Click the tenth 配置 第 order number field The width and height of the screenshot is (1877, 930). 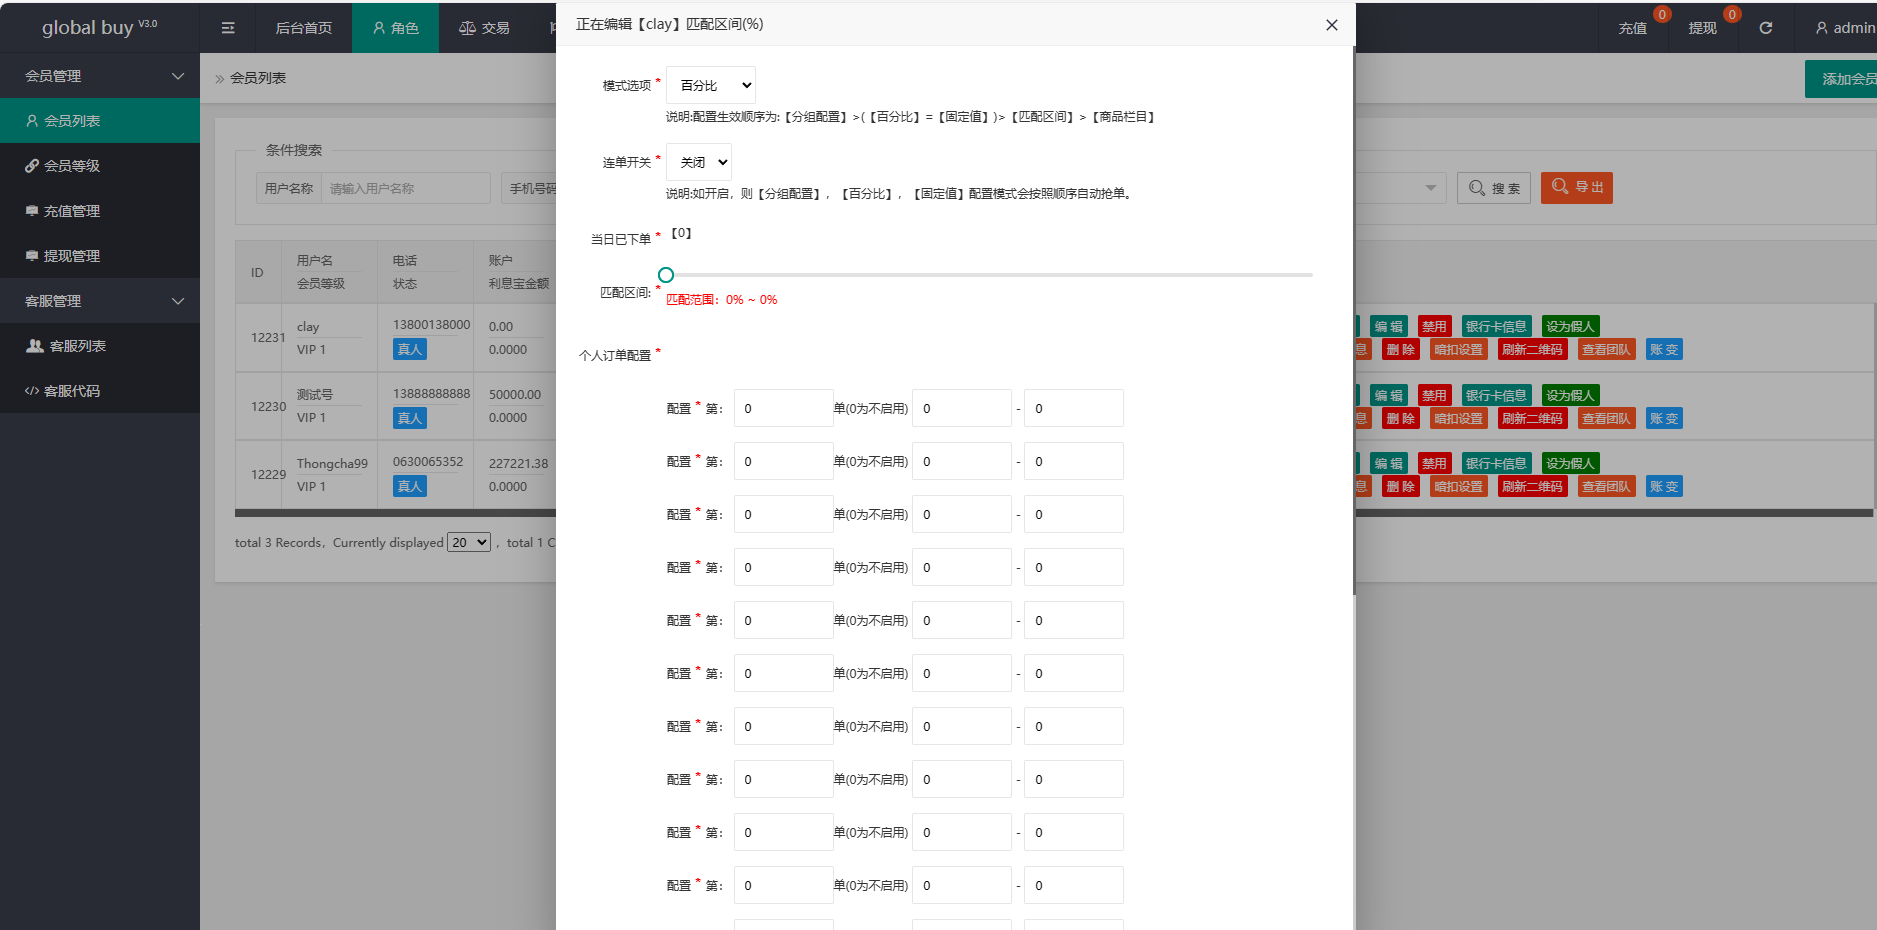pyautogui.click(x=784, y=885)
